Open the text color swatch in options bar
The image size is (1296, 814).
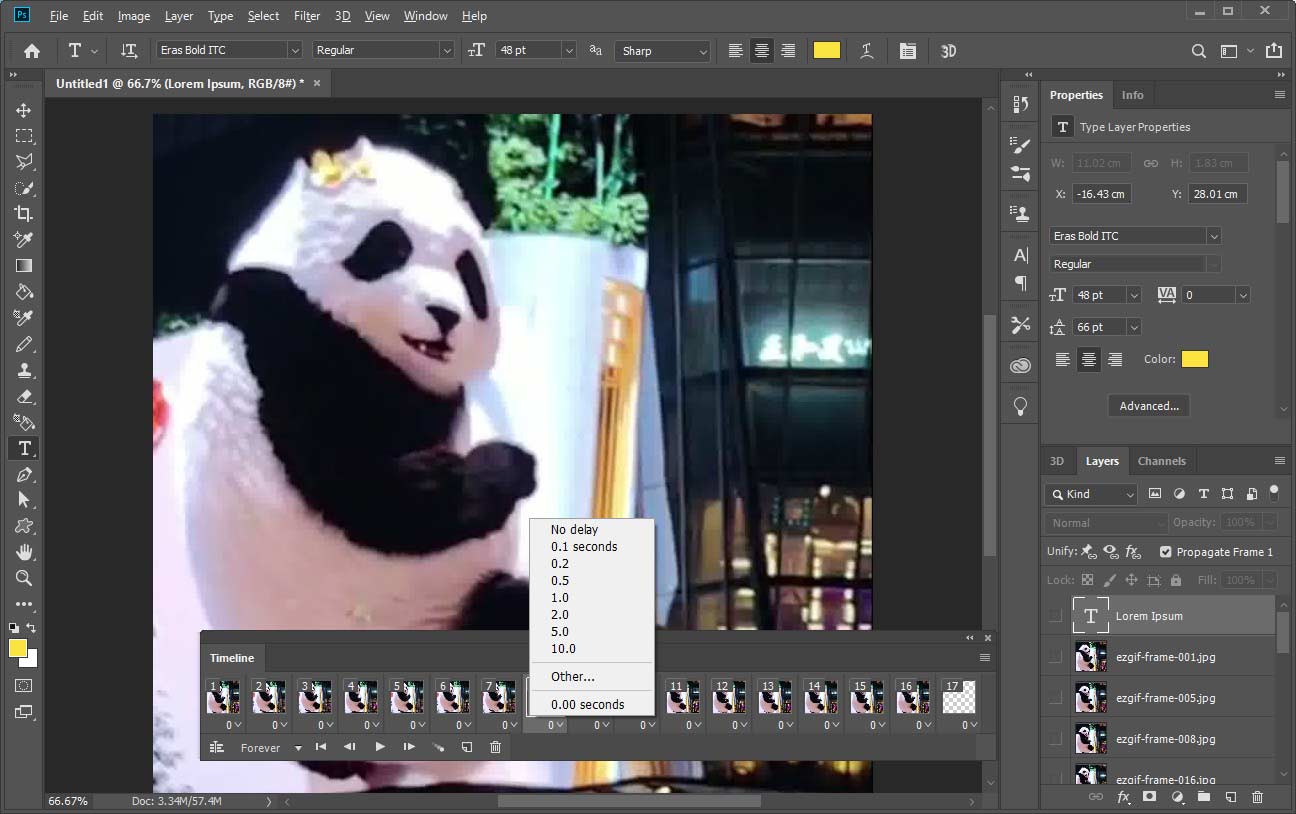(826, 51)
